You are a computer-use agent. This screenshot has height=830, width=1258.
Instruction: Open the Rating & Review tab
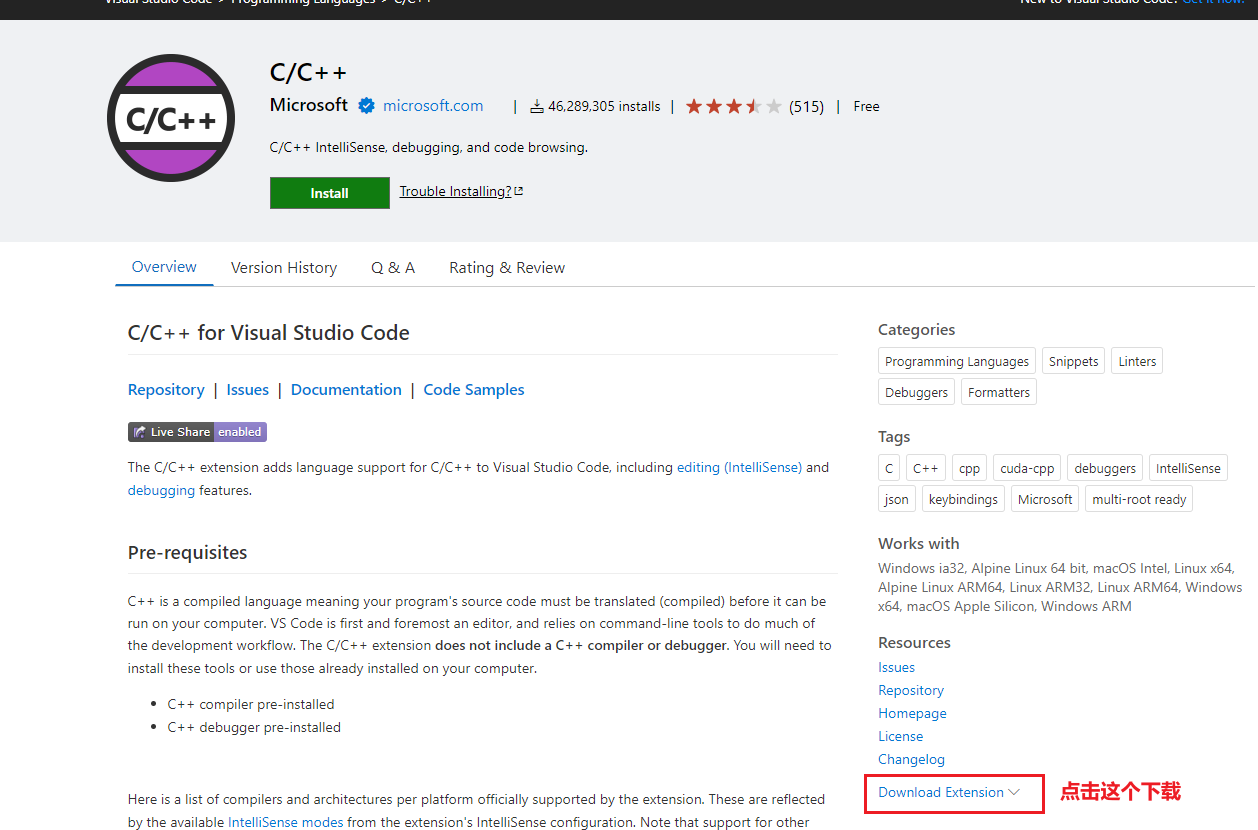507,268
